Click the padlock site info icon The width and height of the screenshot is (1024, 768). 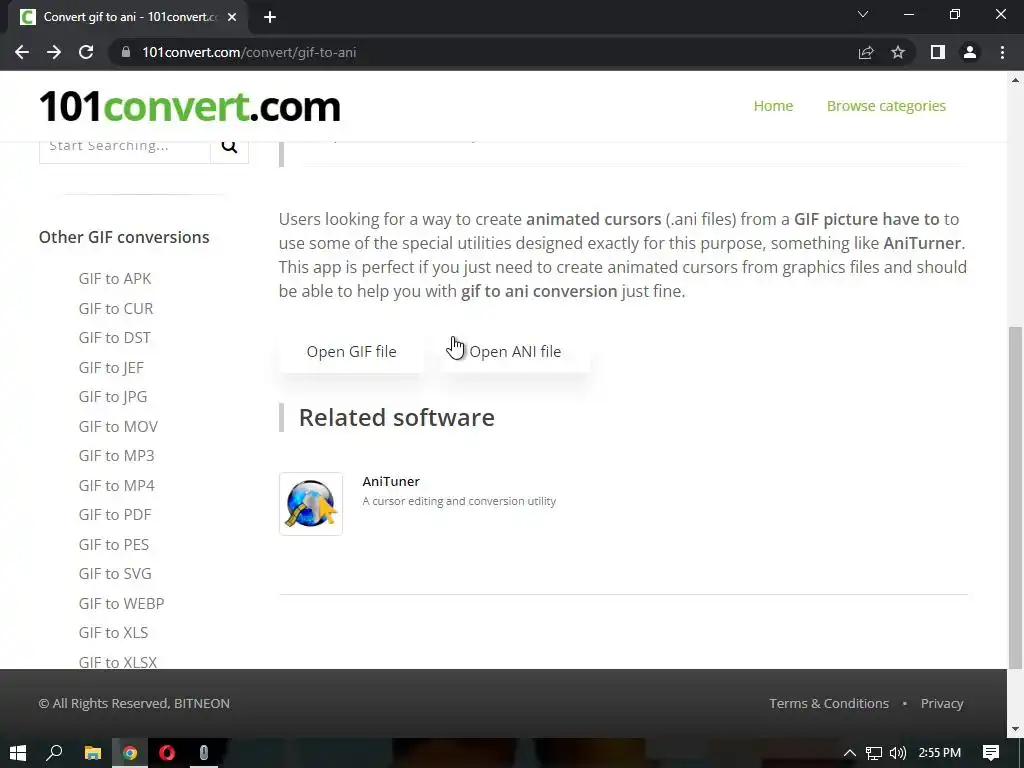coord(126,52)
